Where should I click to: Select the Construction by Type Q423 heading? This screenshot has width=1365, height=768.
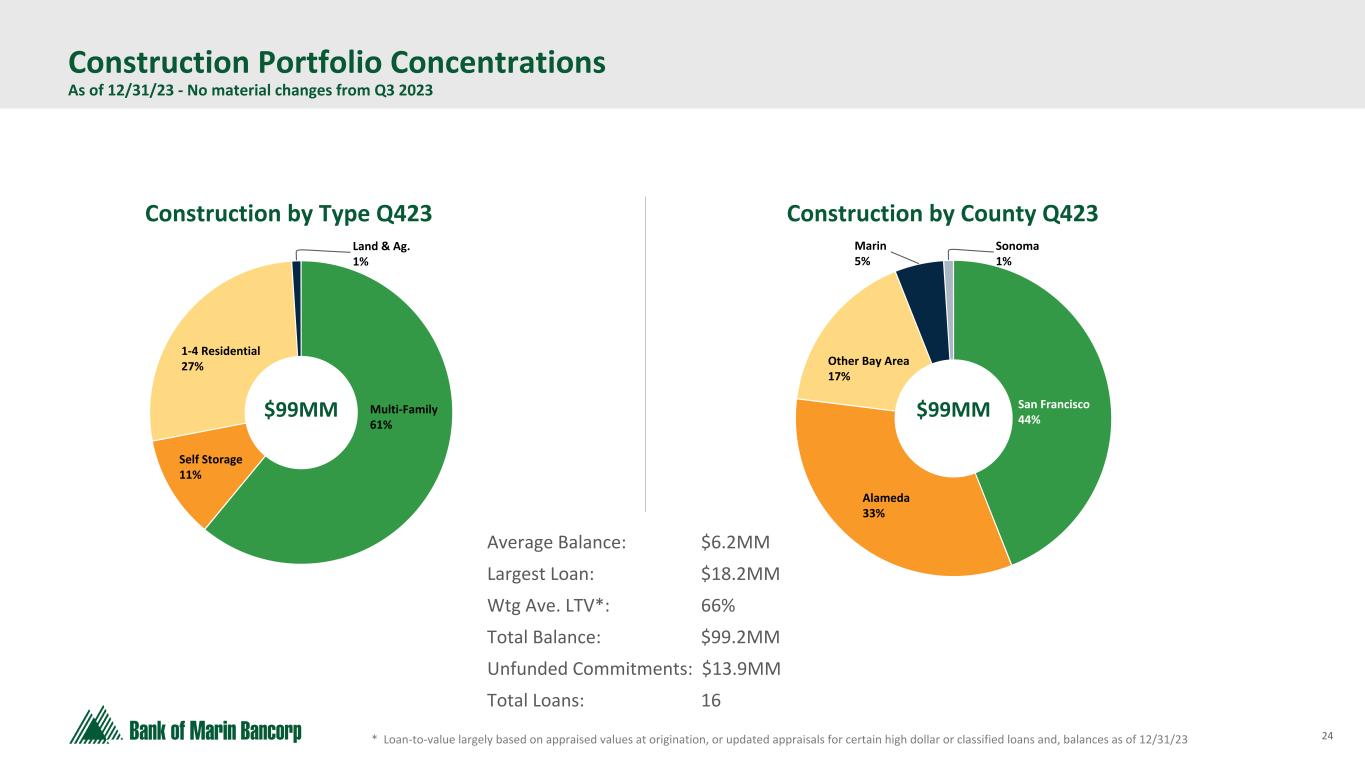pyautogui.click(x=289, y=214)
